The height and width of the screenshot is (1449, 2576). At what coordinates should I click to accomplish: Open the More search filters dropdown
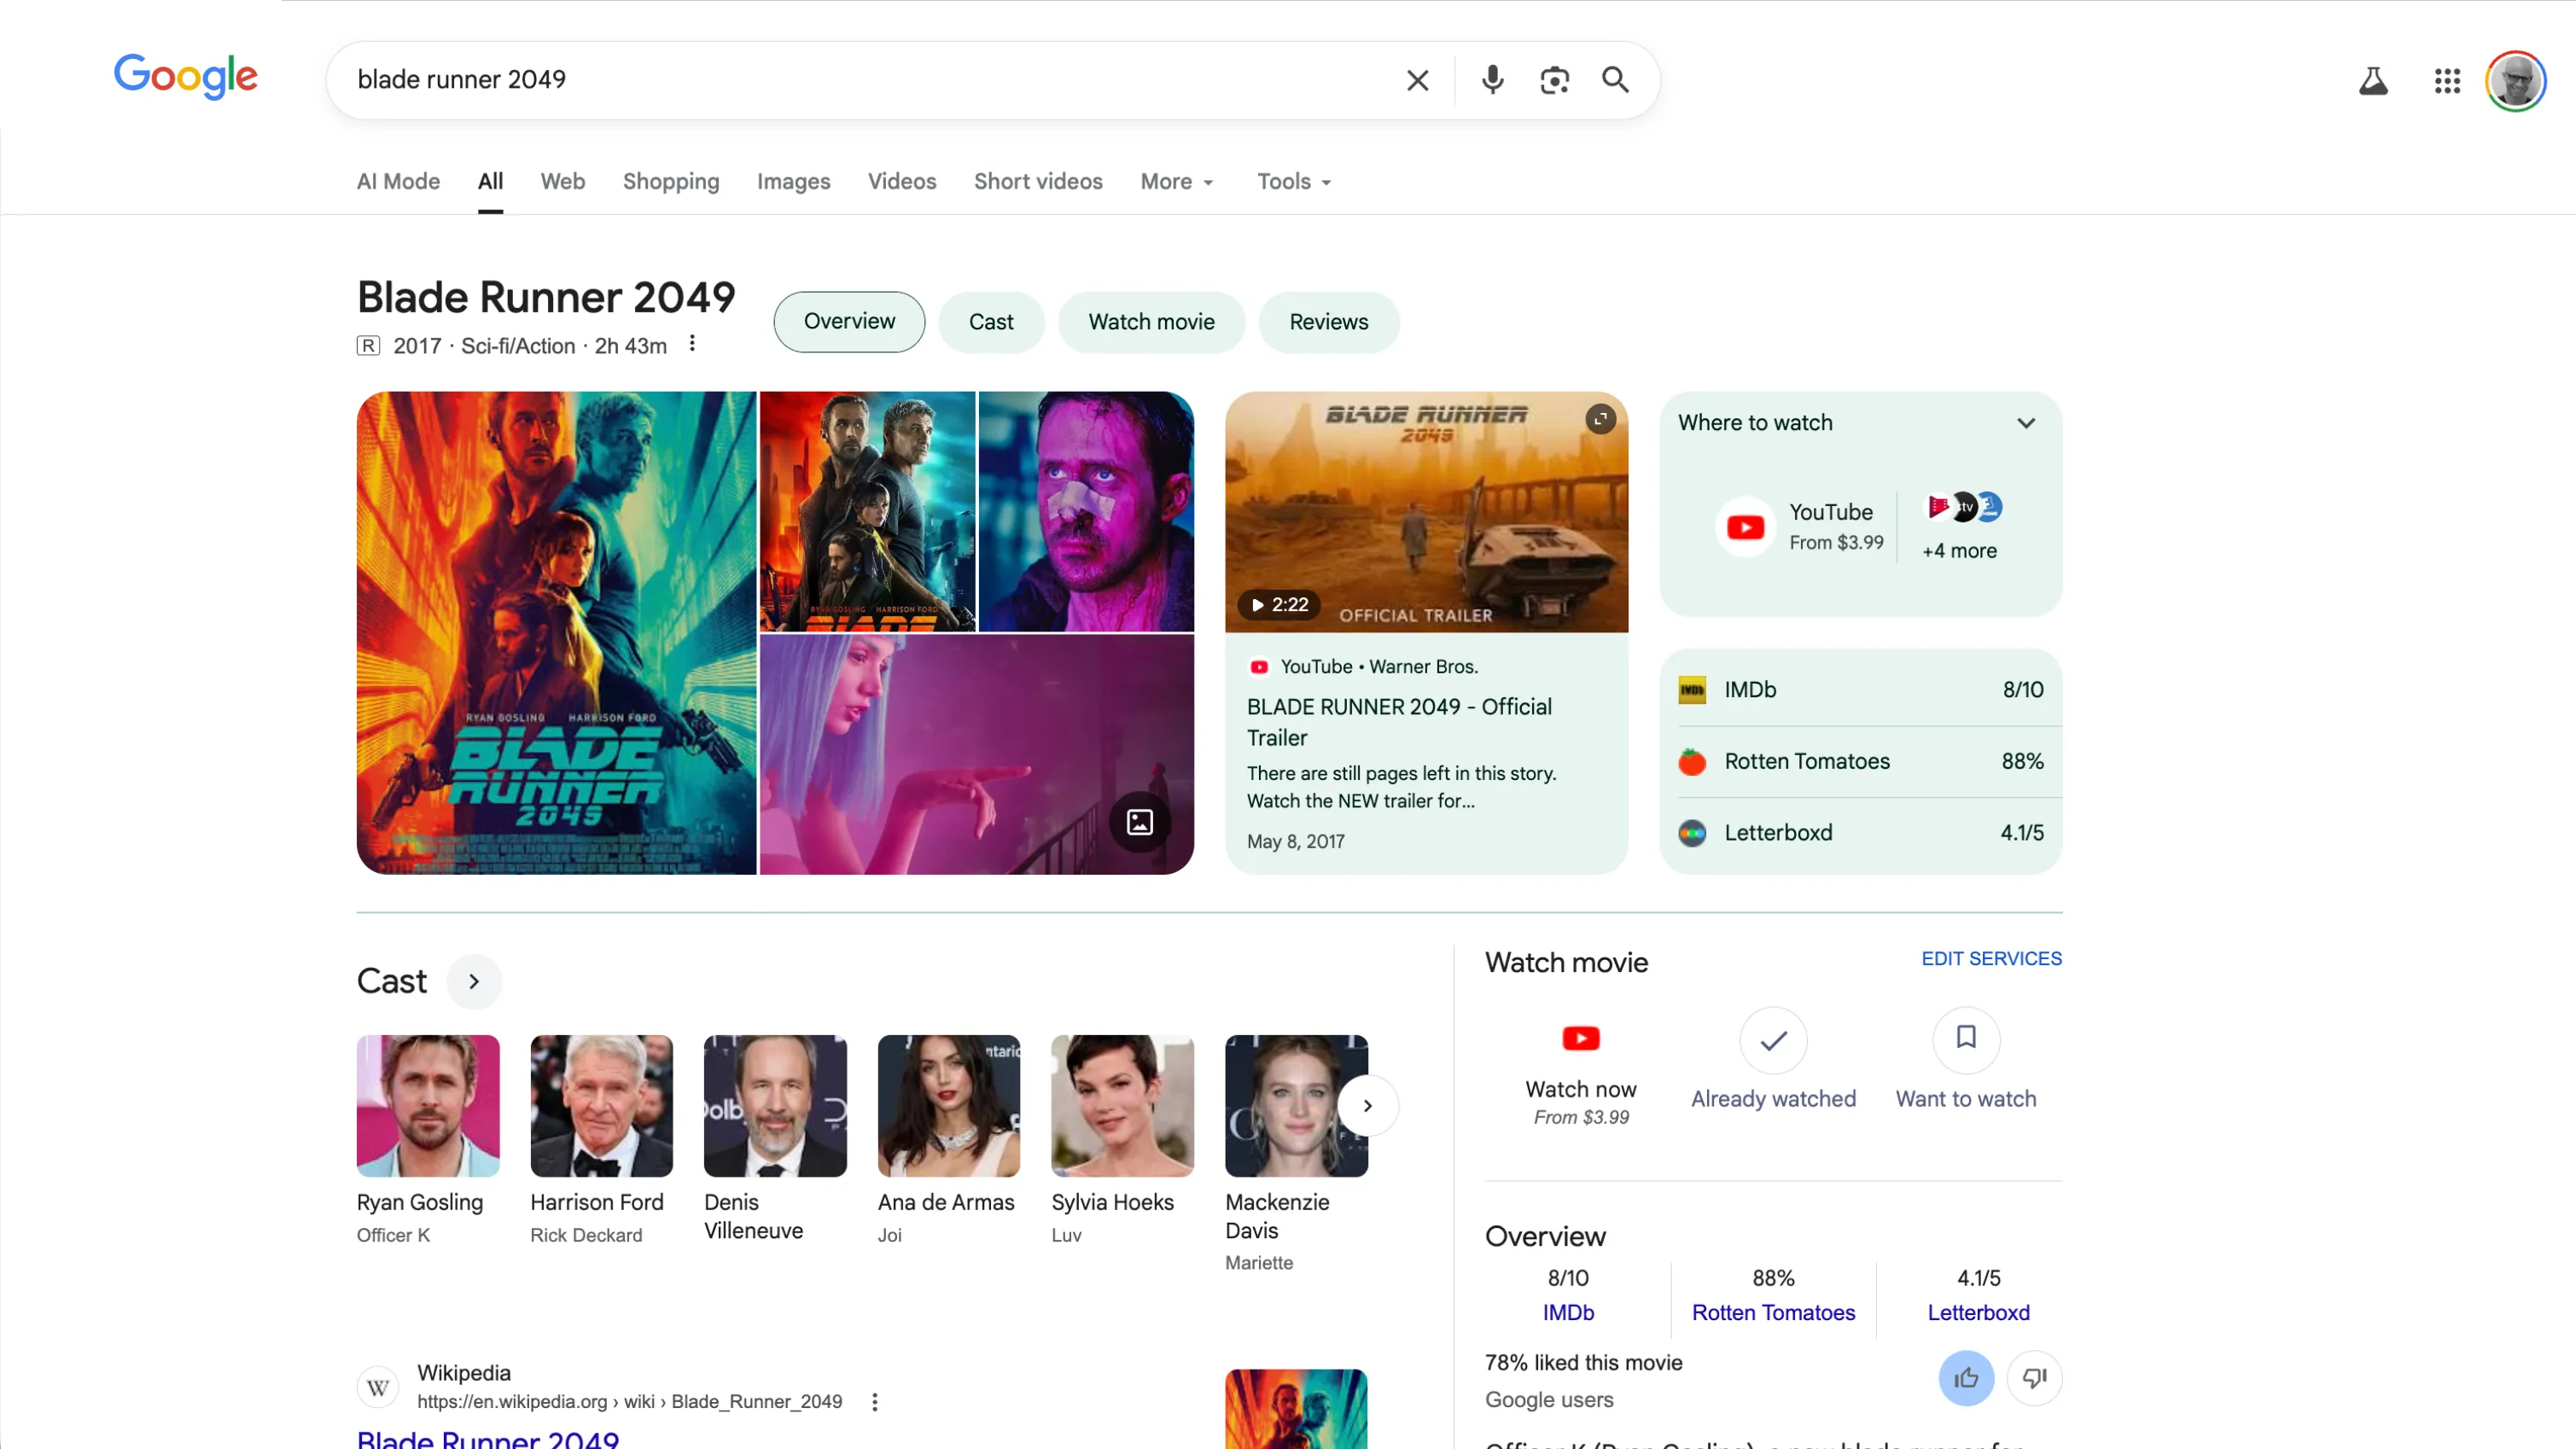click(1177, 182)
